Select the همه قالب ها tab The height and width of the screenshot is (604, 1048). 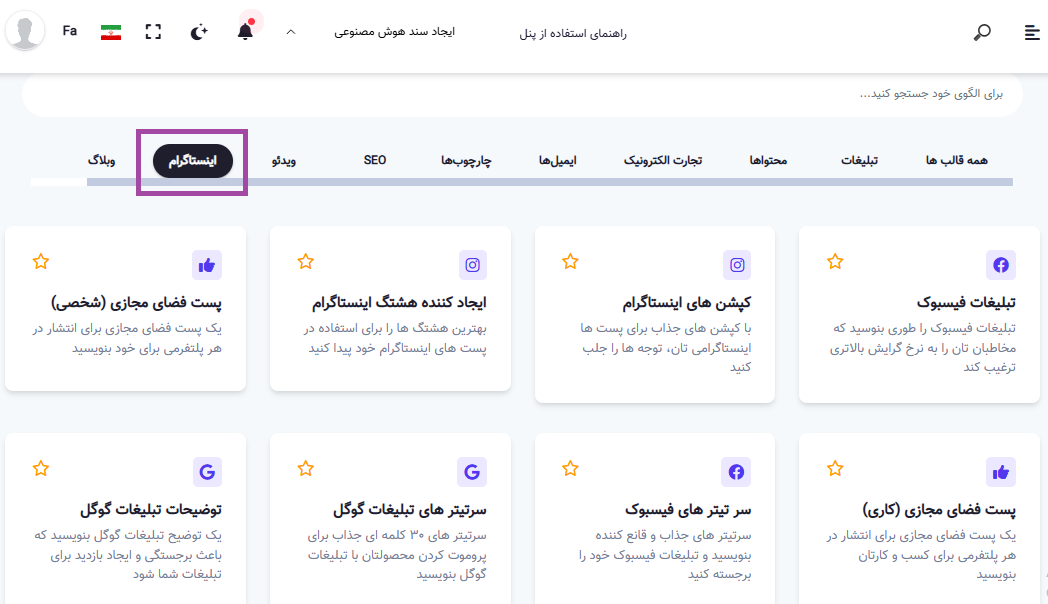pos(956,160)
